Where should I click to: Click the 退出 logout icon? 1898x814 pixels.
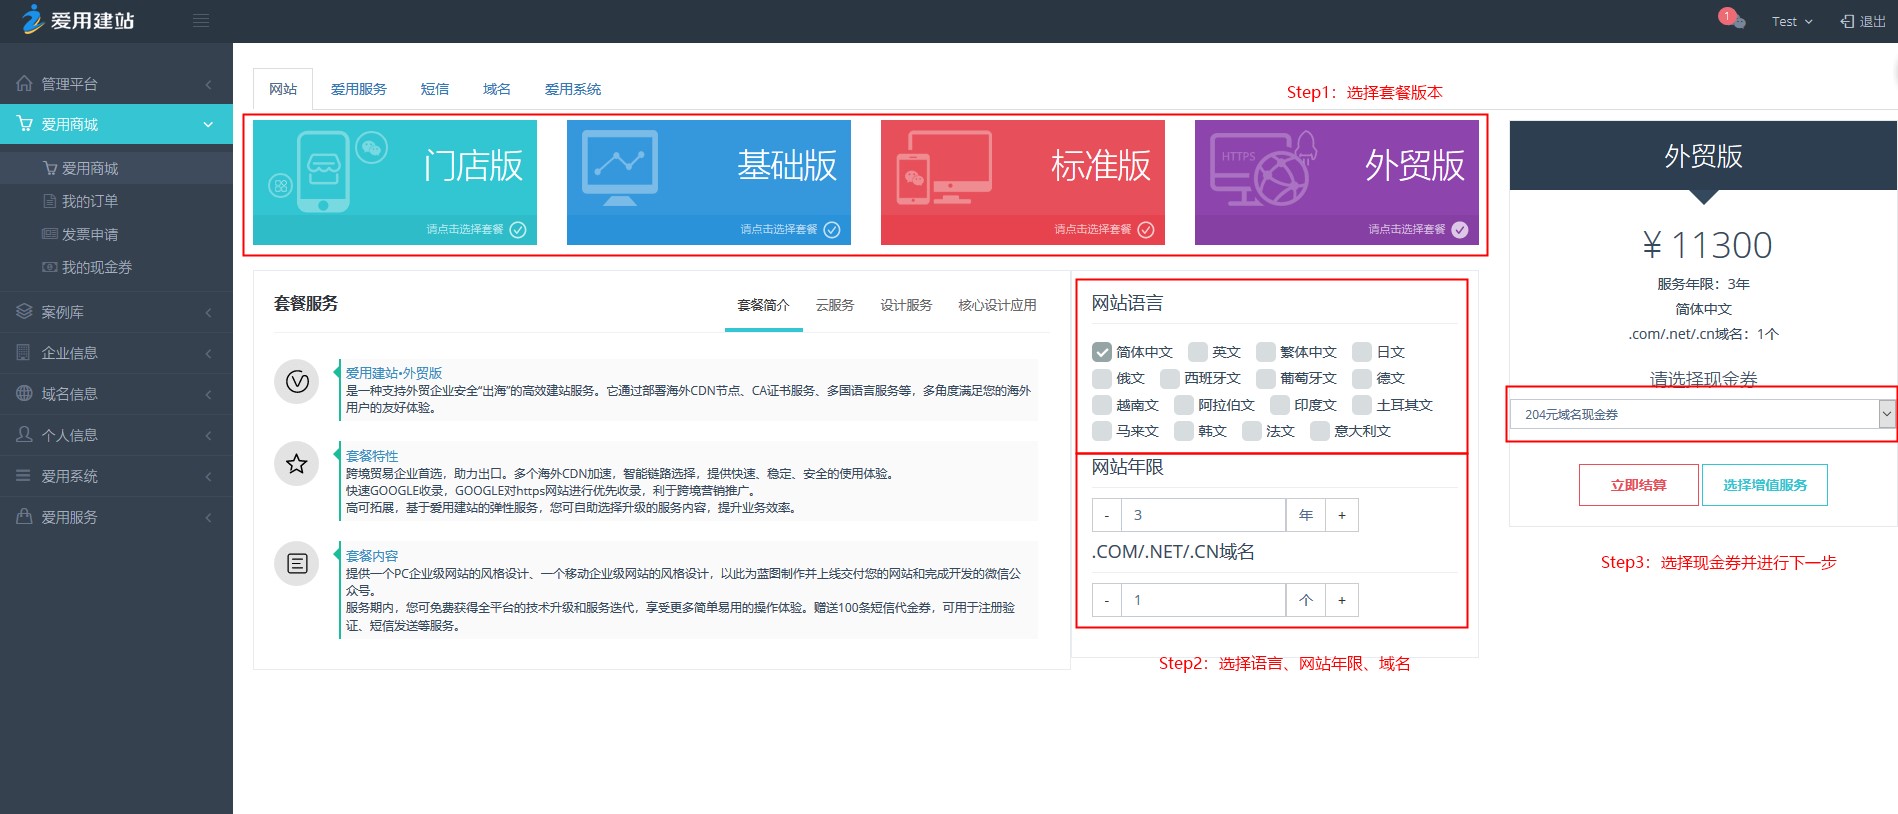[1847, 21]
